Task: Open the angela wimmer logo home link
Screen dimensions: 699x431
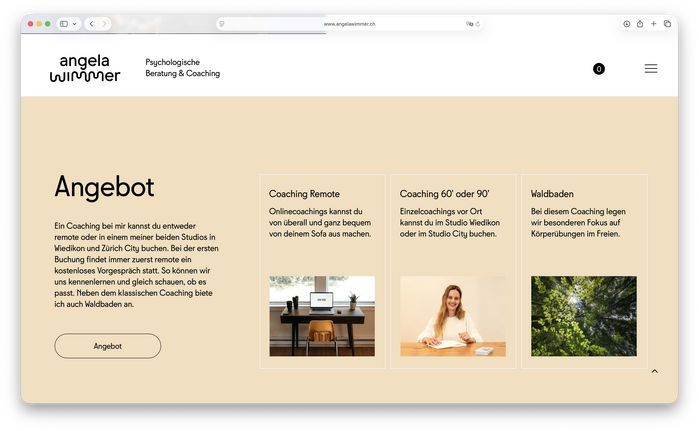Action: [85, 69]
